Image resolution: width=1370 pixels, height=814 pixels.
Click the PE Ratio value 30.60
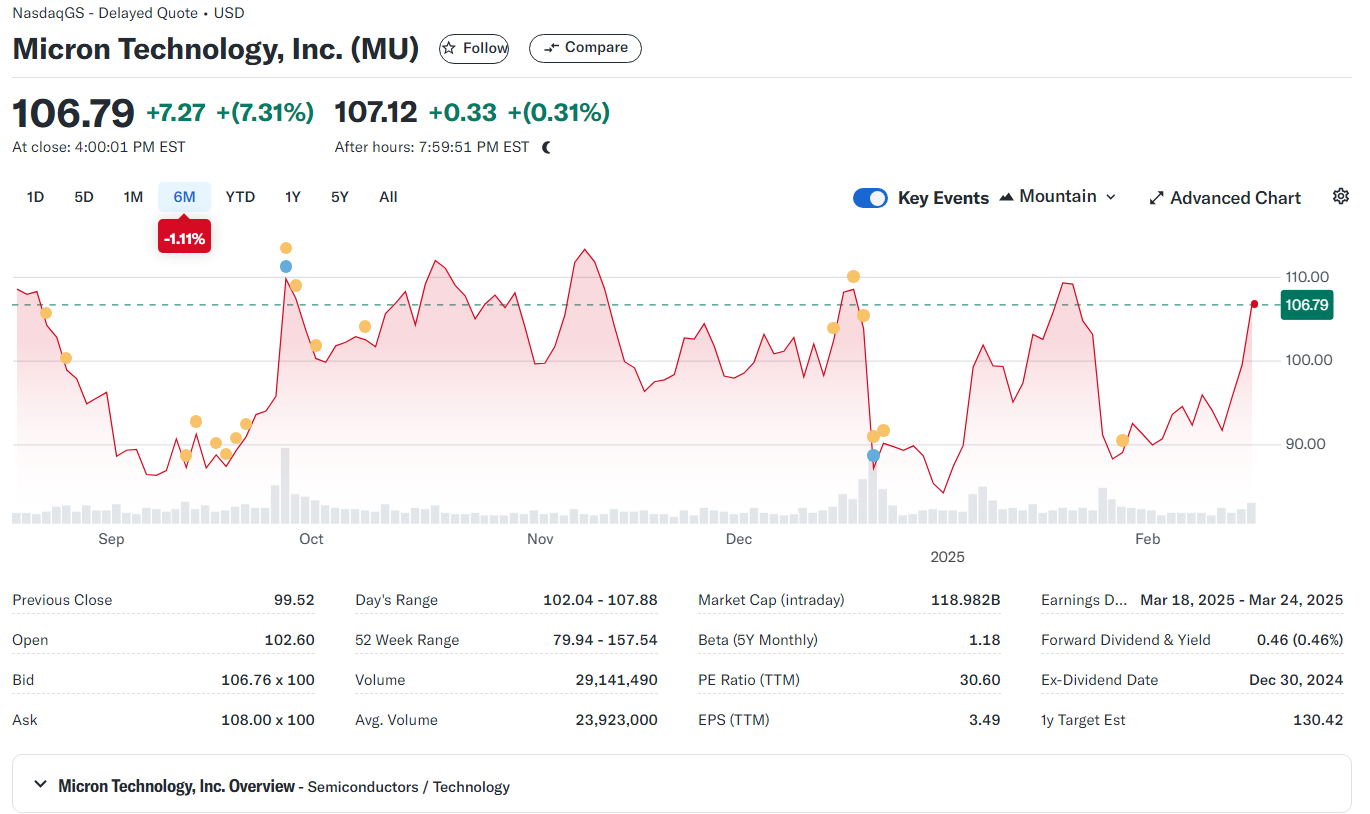[980, 680]
